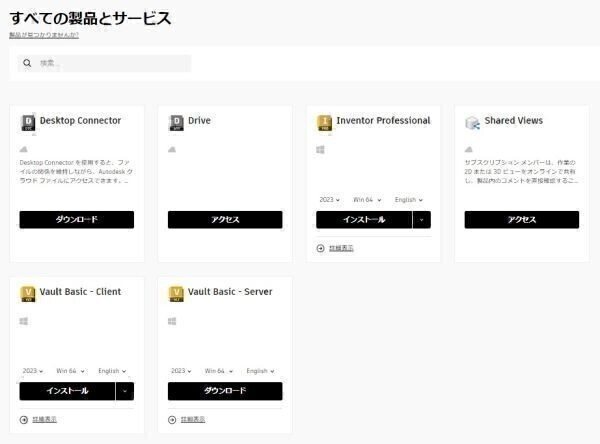Open the 詳細表示 link under Vault Basic - Server
600x444 pixels.
click(x=193, y=420)
